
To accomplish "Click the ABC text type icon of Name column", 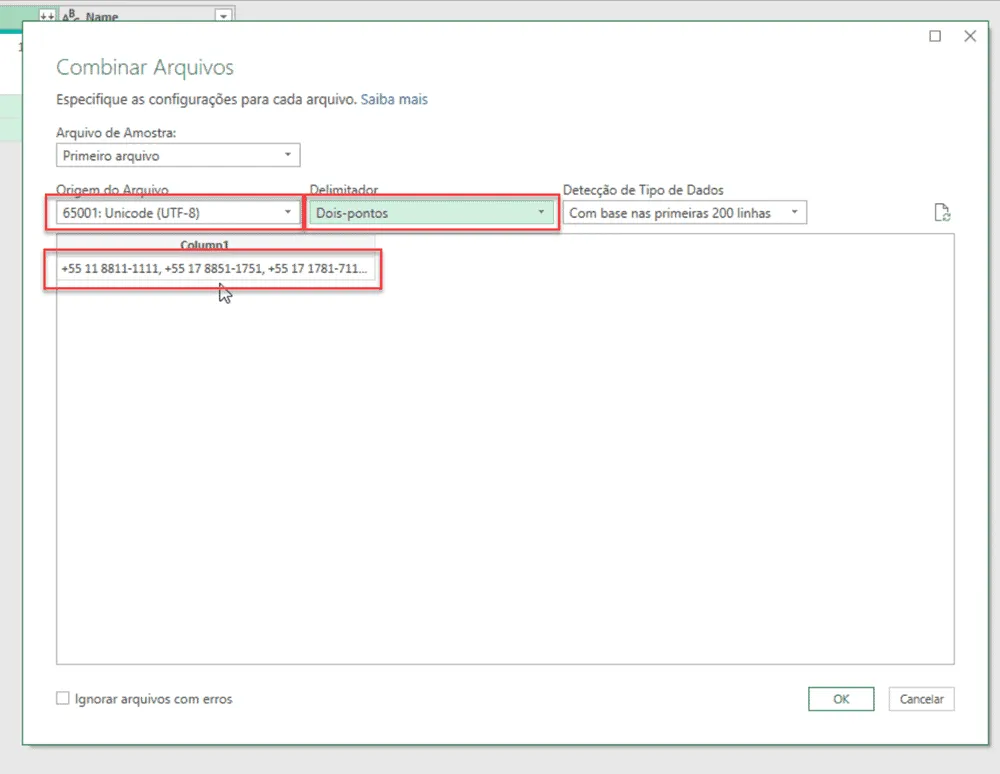I will pos(71,16).
